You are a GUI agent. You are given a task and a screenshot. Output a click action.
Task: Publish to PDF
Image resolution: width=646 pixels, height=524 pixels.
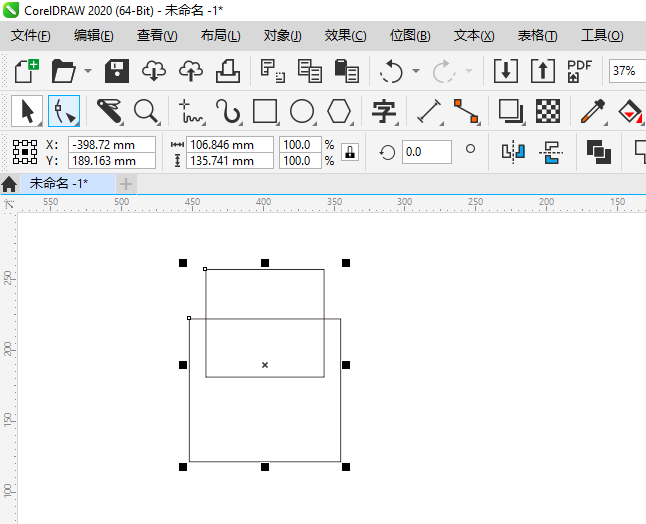(x=579, y=71)
